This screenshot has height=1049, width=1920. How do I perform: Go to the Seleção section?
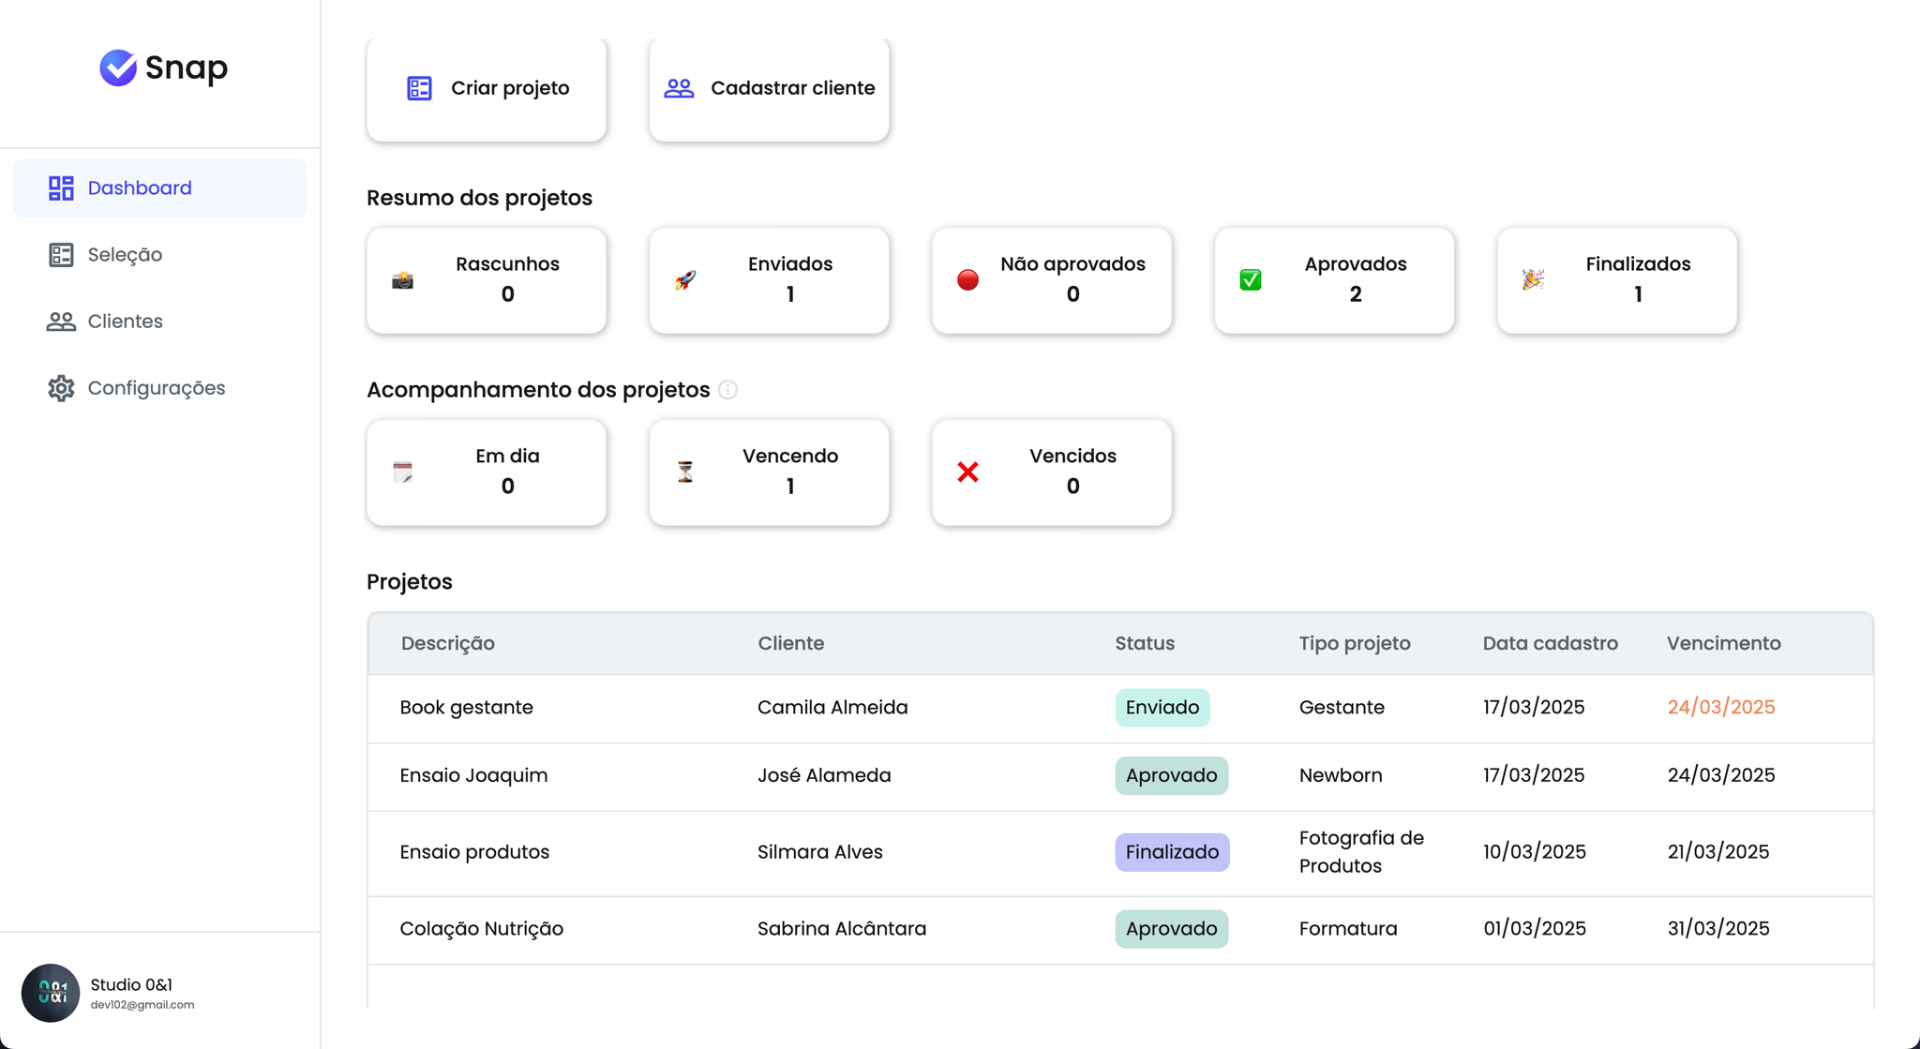pyautogui.click(x=160, y=255)
